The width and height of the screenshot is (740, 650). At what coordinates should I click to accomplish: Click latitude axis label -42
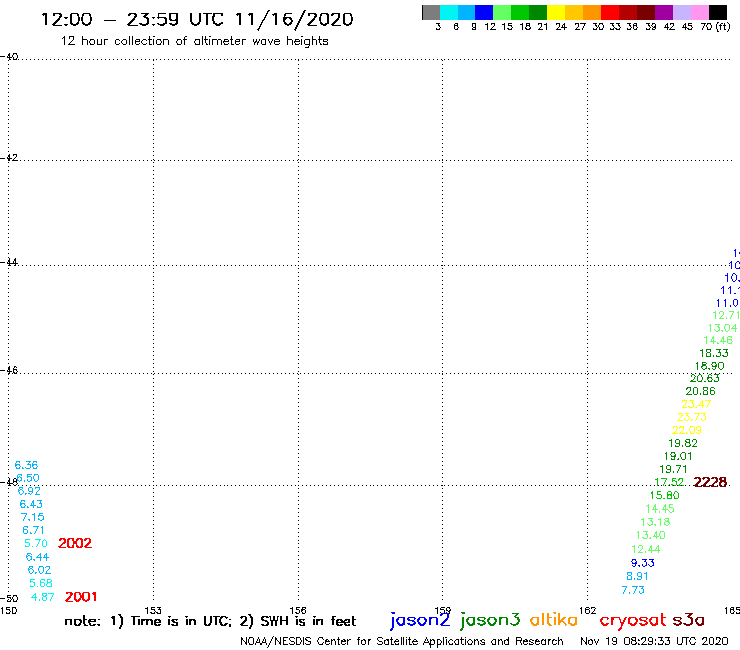click(x=9, y=158)
